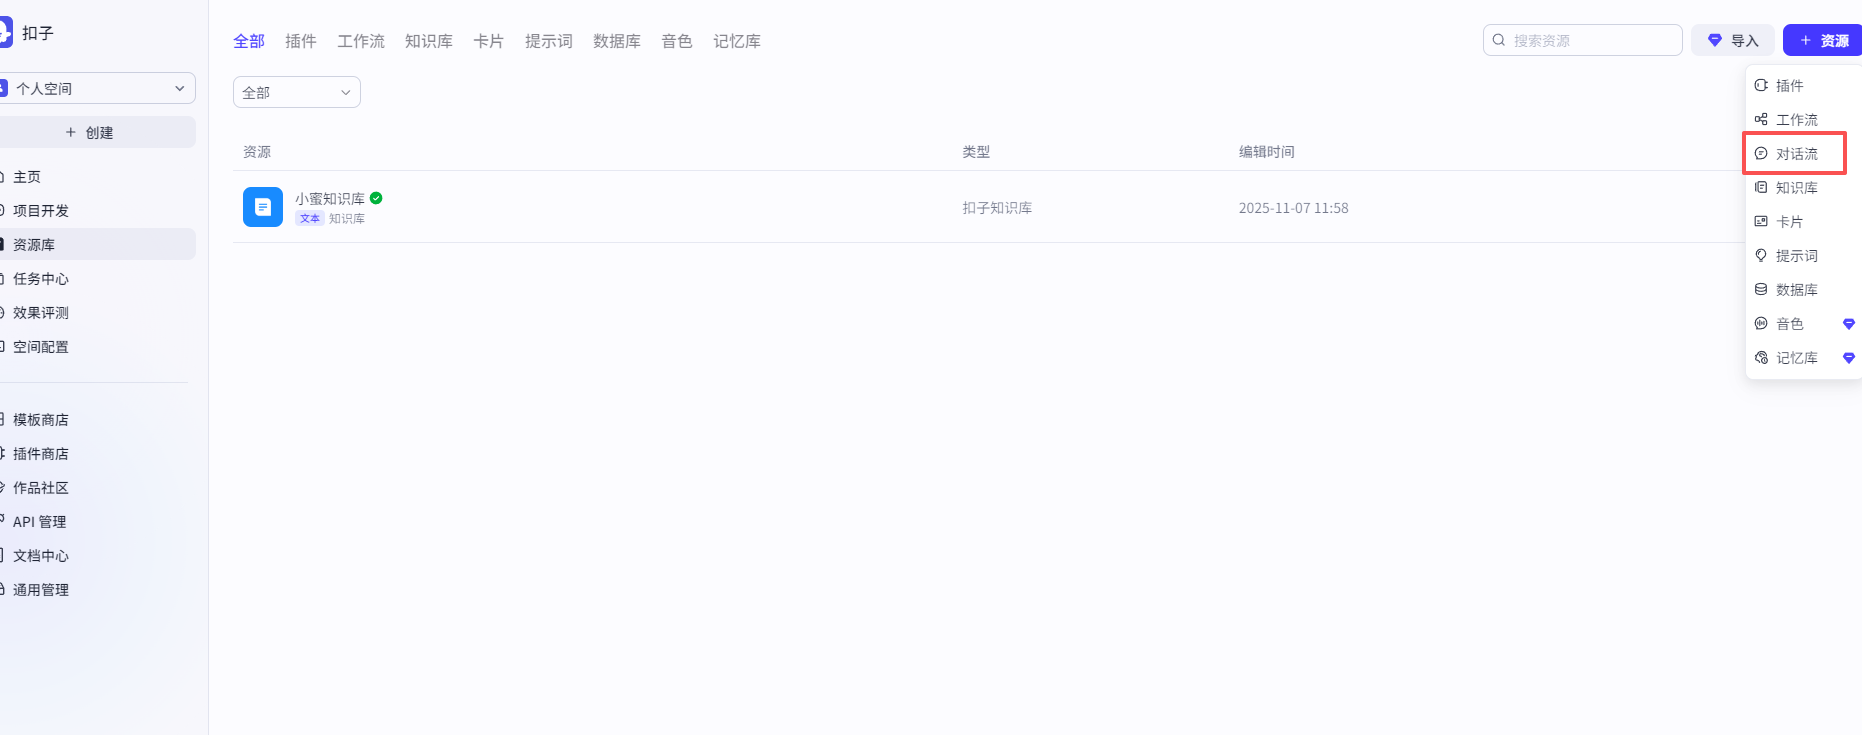1862x735 pixels.
Task: Click the 编辑时间 column header
Action: pos(1266,152)
